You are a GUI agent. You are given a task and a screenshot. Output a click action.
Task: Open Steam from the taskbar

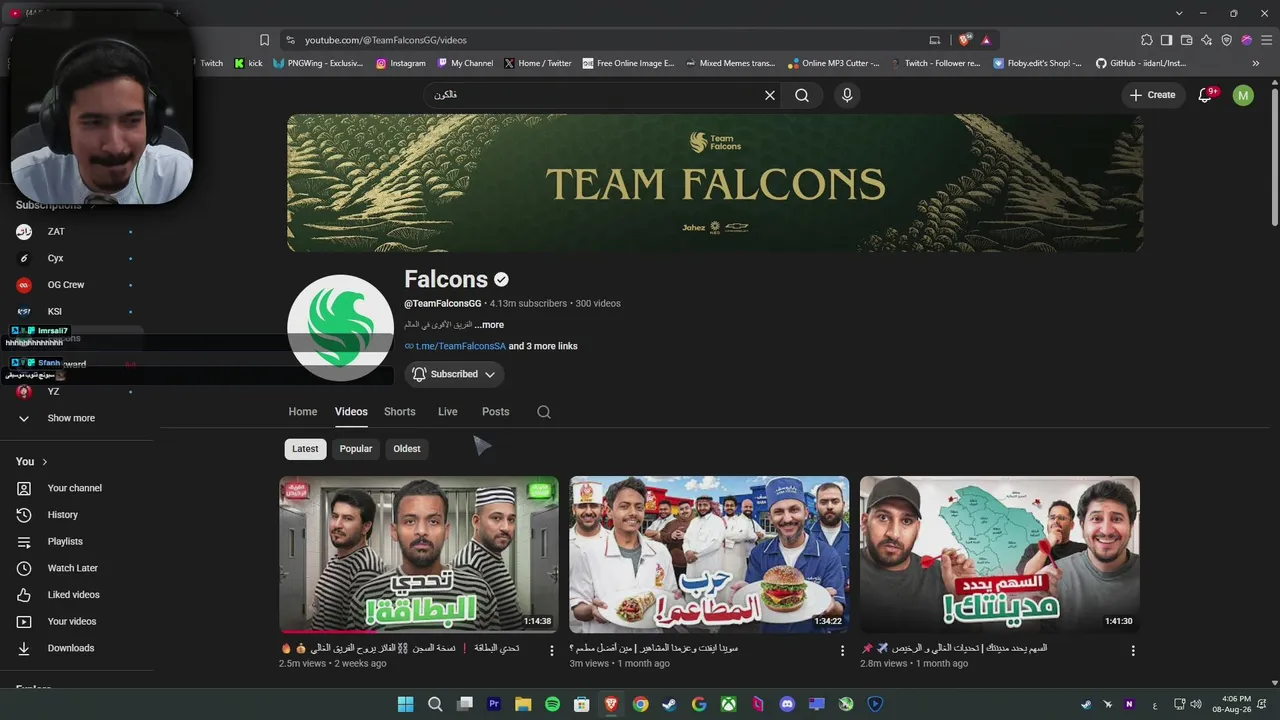pos(669,704)
